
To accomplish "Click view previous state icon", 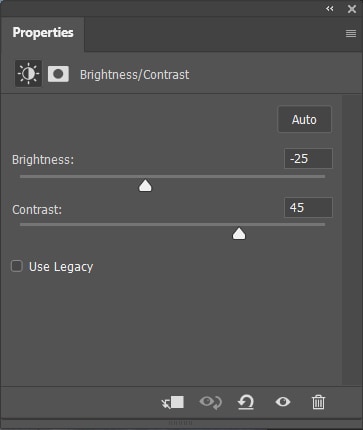I will pos(211,402).
